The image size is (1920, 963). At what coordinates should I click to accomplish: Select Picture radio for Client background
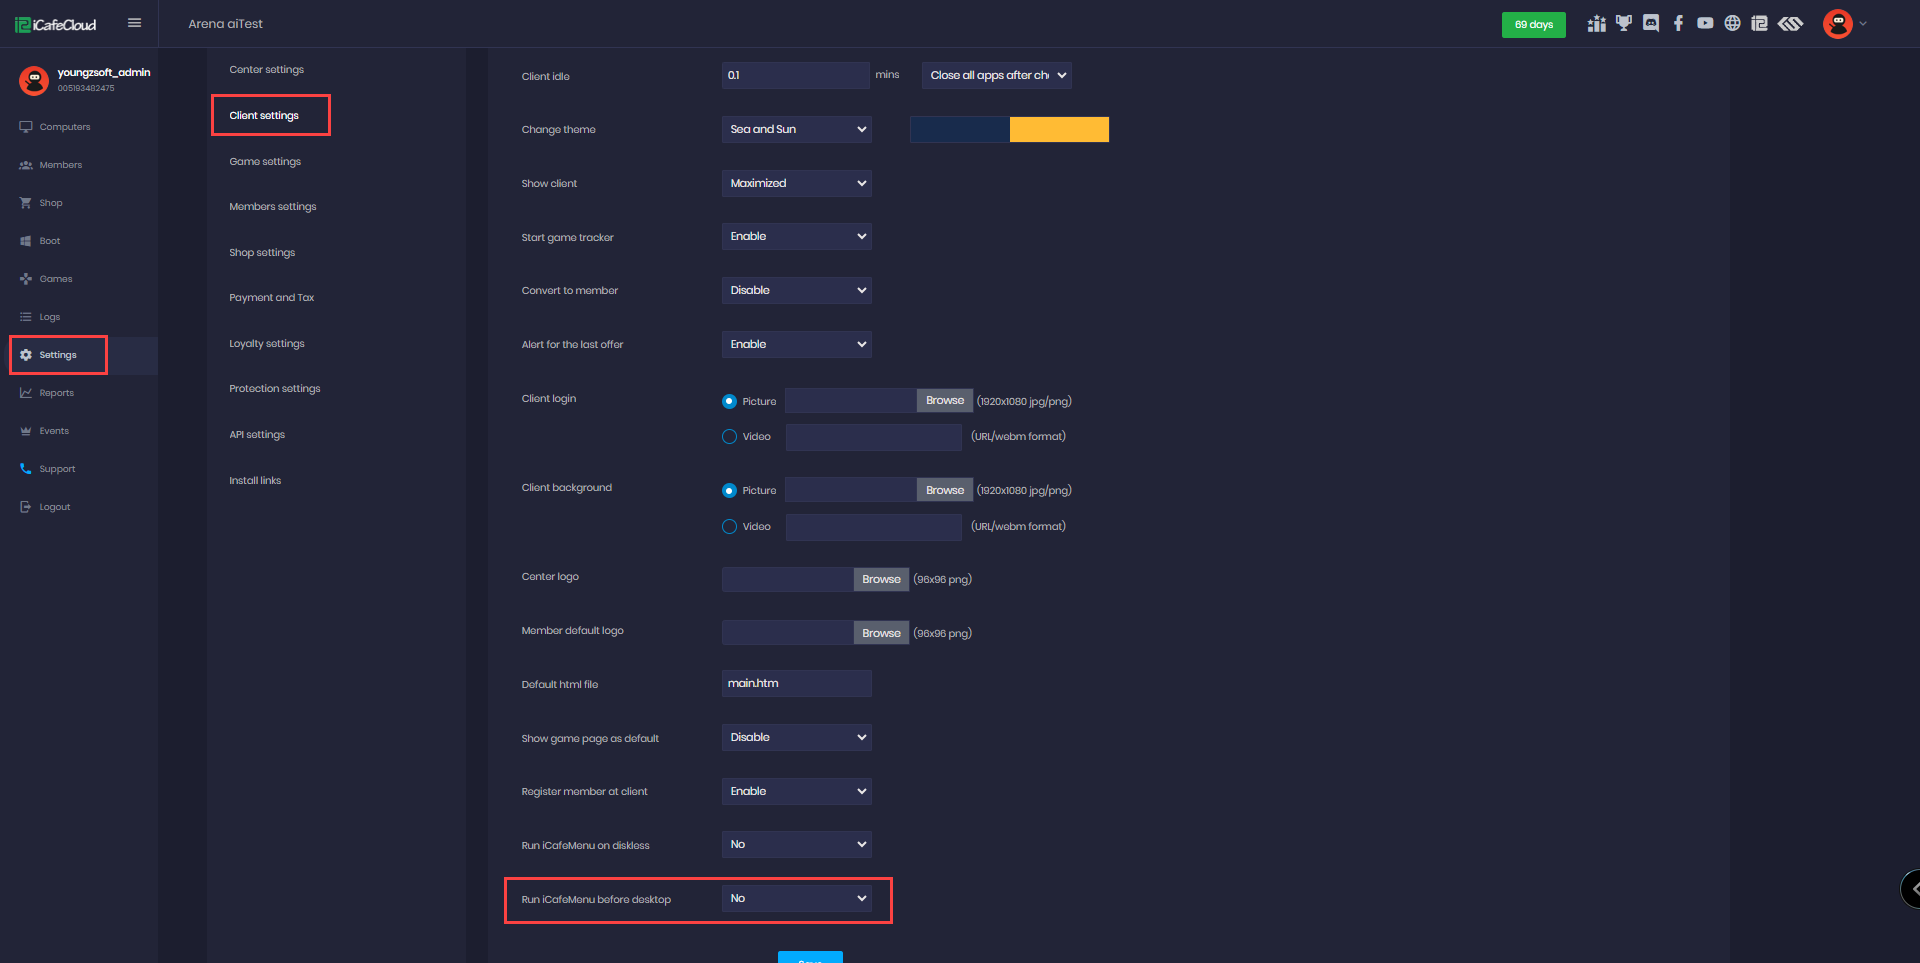[x=729, y=491]
